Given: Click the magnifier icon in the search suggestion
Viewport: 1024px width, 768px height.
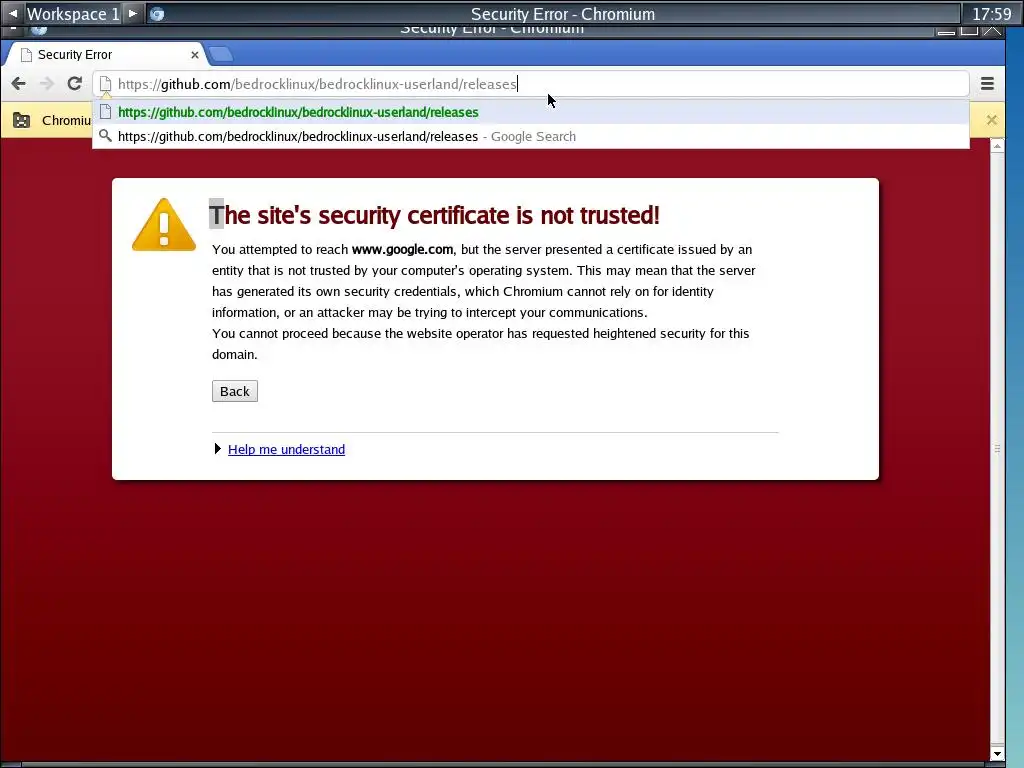Looking at the screenshot, I should pyautogui.click(x=105, y=136).
